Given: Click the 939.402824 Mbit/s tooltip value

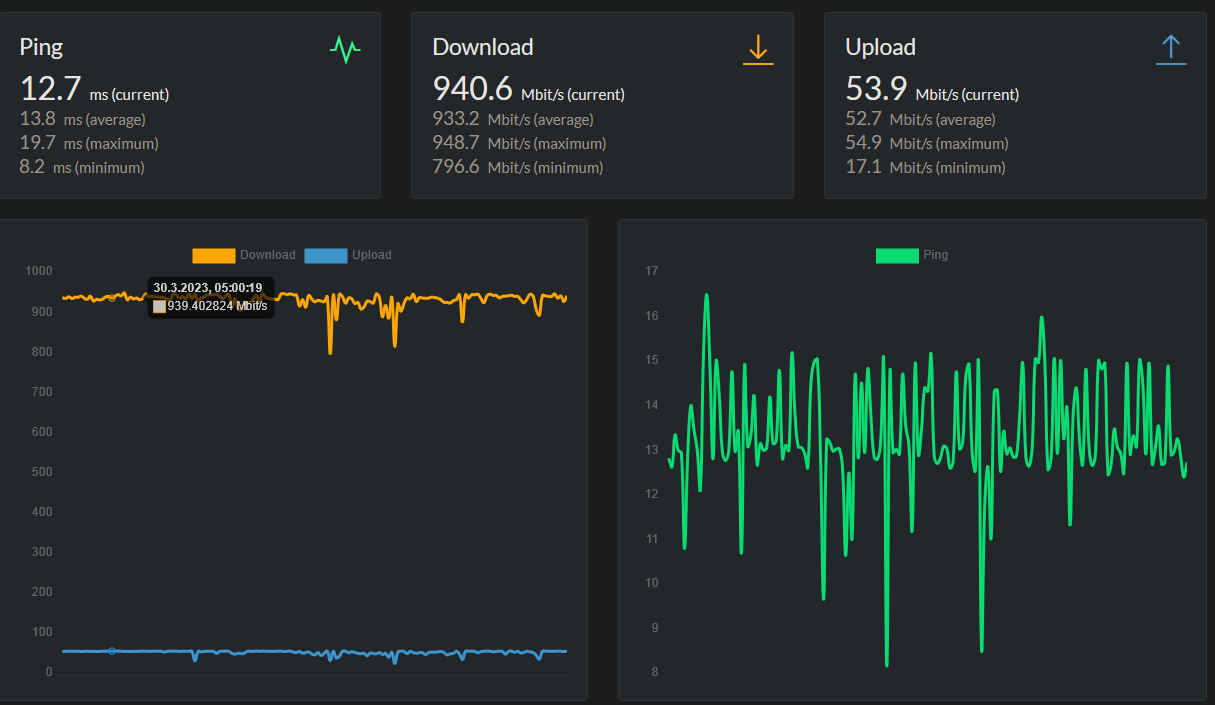Looking at the screenshot, I should (x=217, y=306).
